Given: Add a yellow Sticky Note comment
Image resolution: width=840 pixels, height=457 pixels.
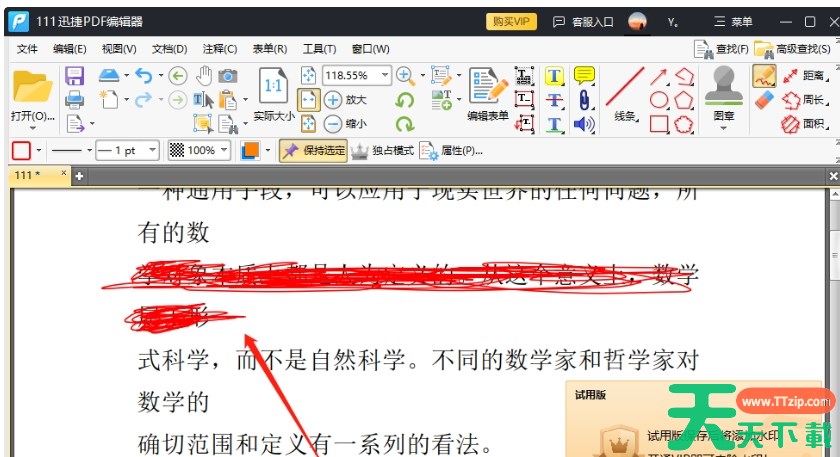Looking at the screenshot, I should coord(584,76).
